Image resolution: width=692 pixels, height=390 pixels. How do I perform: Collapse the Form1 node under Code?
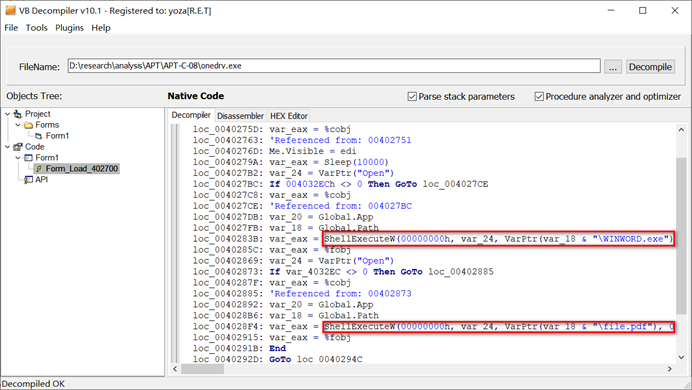18,158
